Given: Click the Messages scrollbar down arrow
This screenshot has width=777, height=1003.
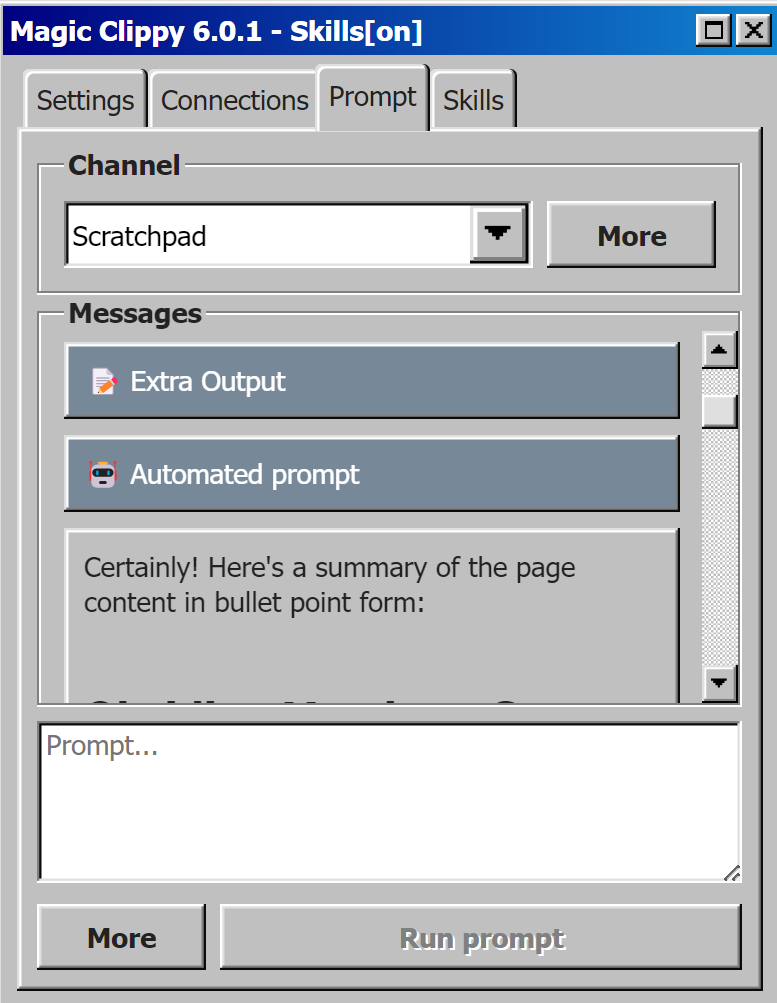Looking at the screenshot, I should [x=719, y=683].
